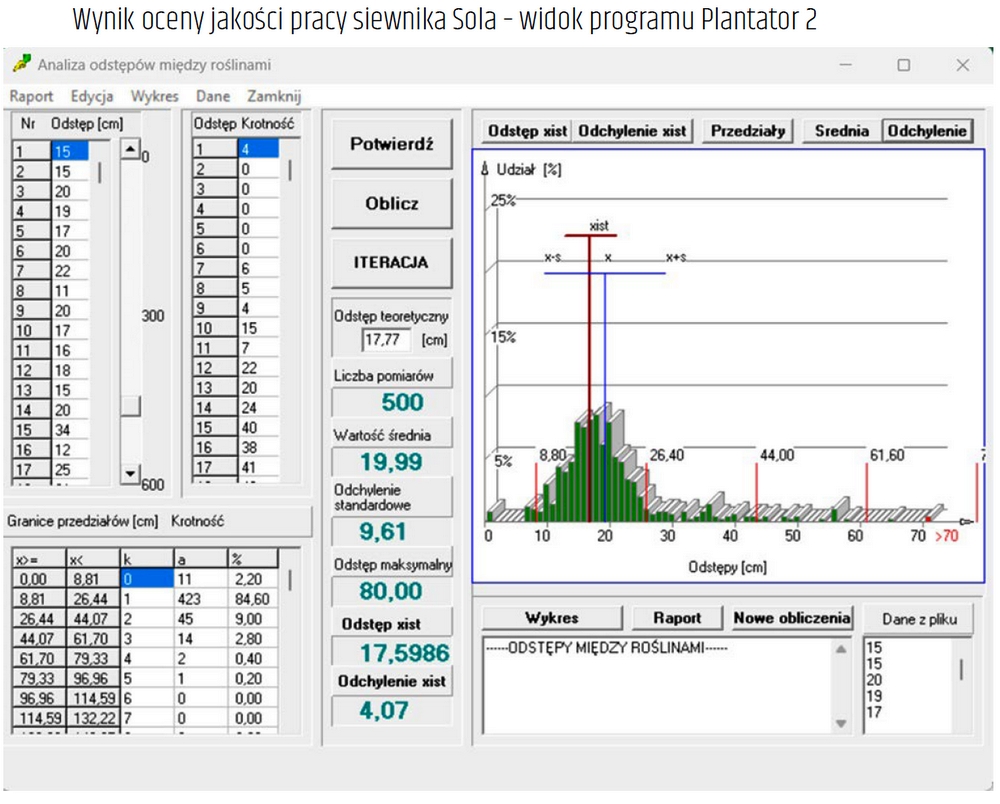Image resolution: width=1000 pixels, height=804 pixels.
Task: Click percentage cell 84,60
Action: [x=253, y=599]
